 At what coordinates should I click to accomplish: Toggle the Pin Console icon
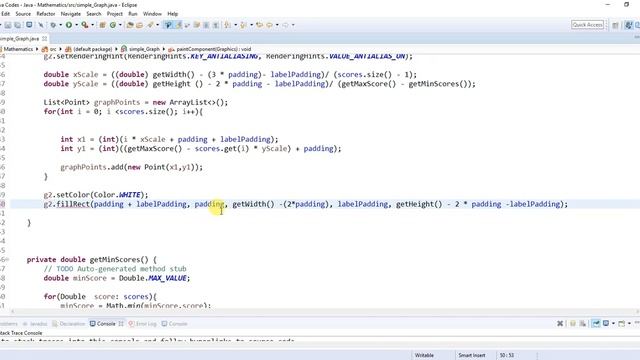[x=596, y=323]
